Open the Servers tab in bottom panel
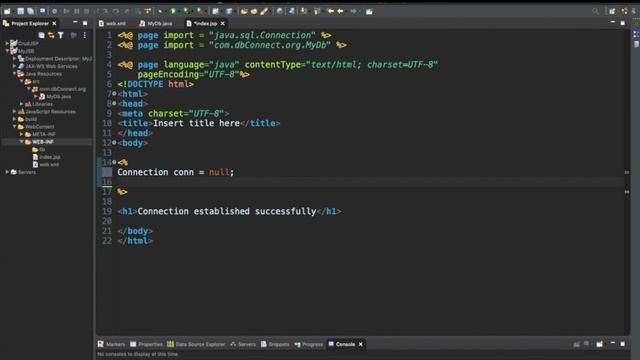The height and width of the screenshot is (360, 640). coord(243,344)
